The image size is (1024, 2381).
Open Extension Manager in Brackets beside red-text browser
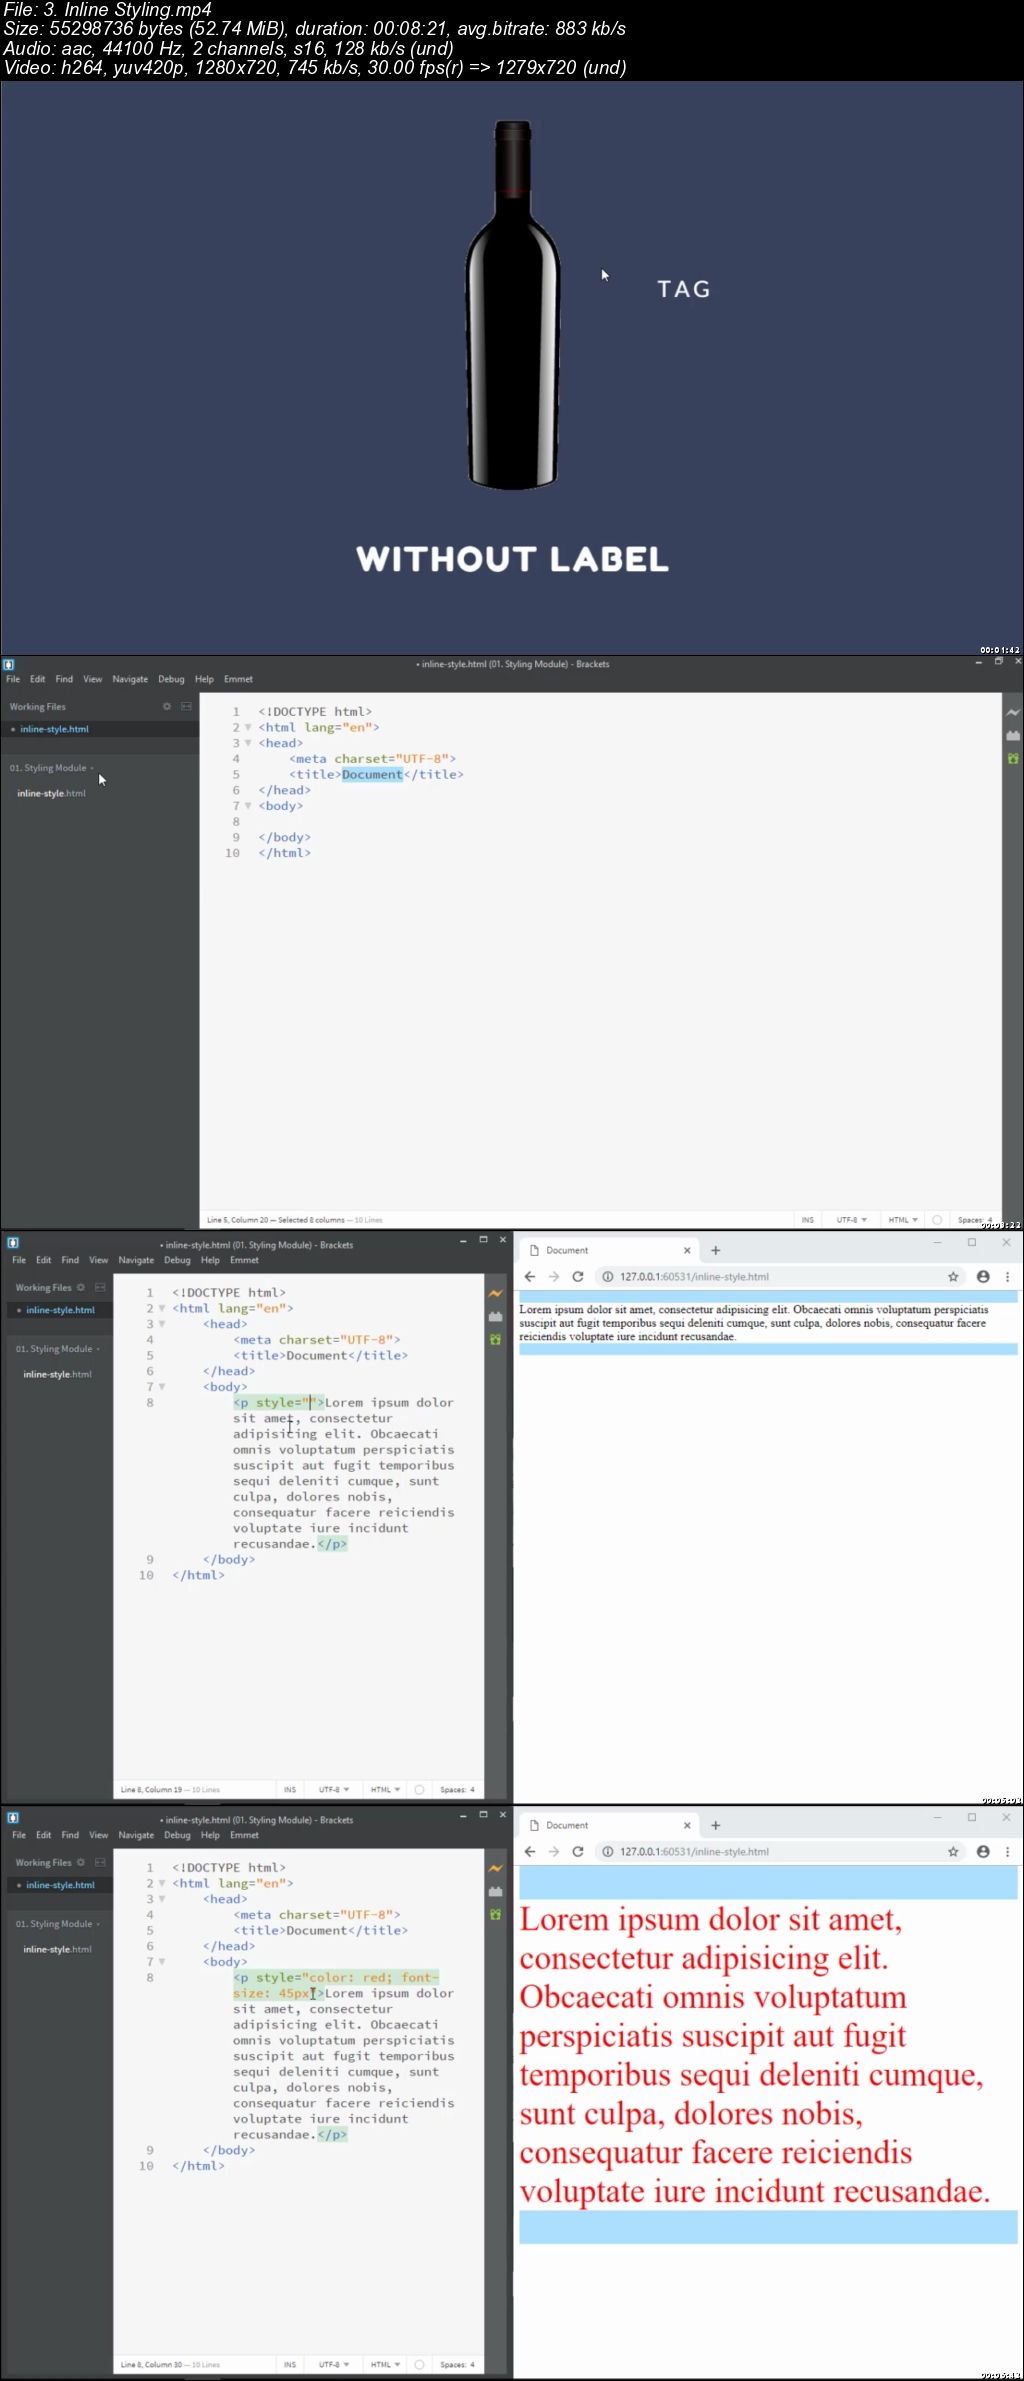495,1891
